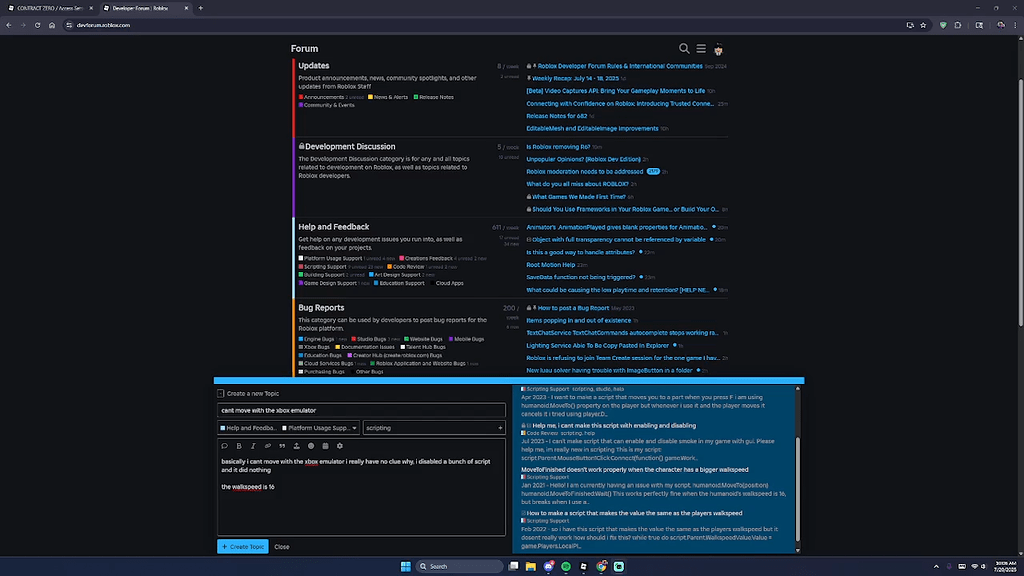Close the Developer Forum browser tab
This screenshot has height=576, width=1024.
pos(186,8)
